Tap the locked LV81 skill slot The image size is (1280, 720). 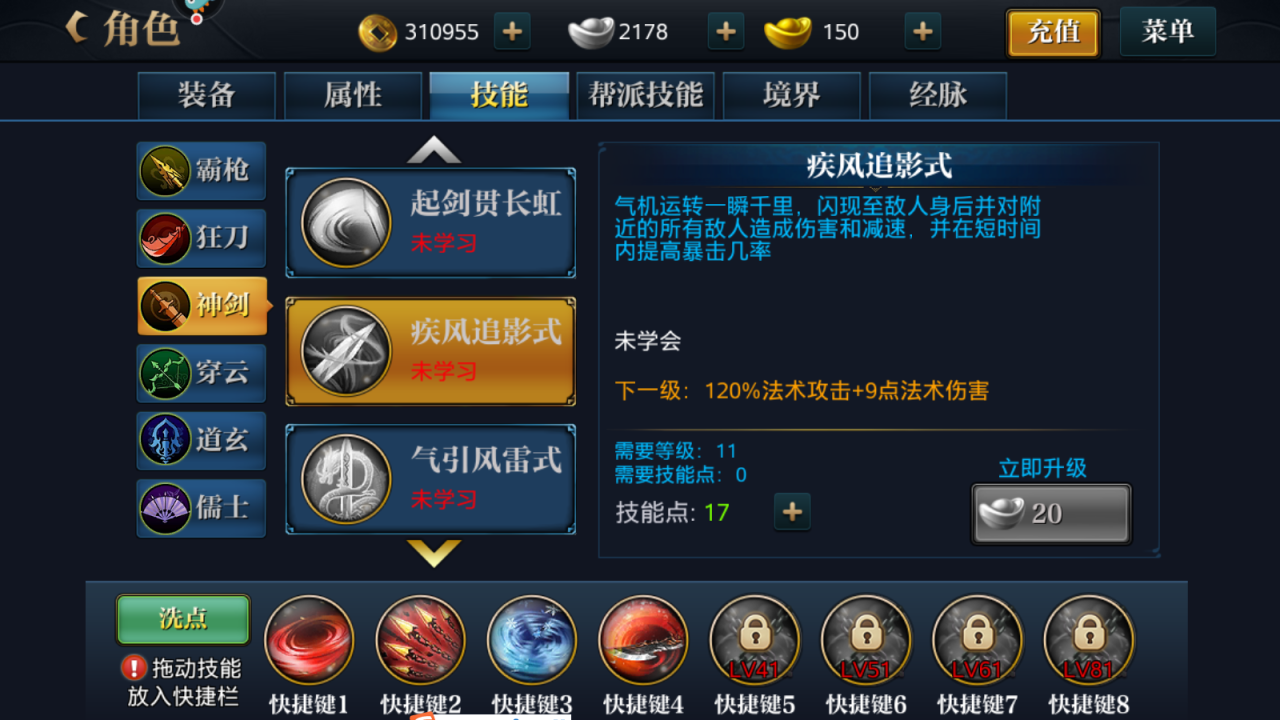[1088, 640]
